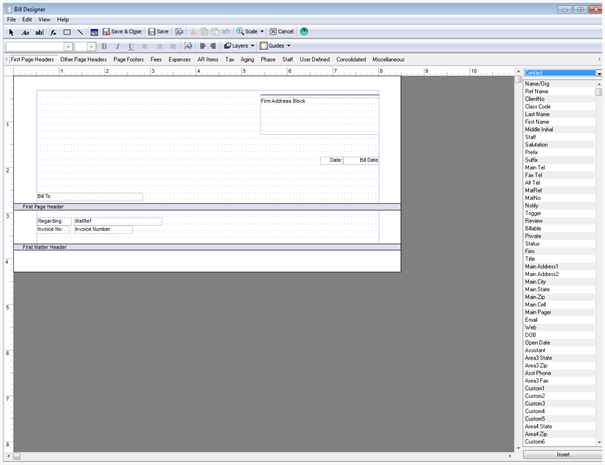
Task: Select the Bill Date field on canvas
Action: click(x=361, y=160)
